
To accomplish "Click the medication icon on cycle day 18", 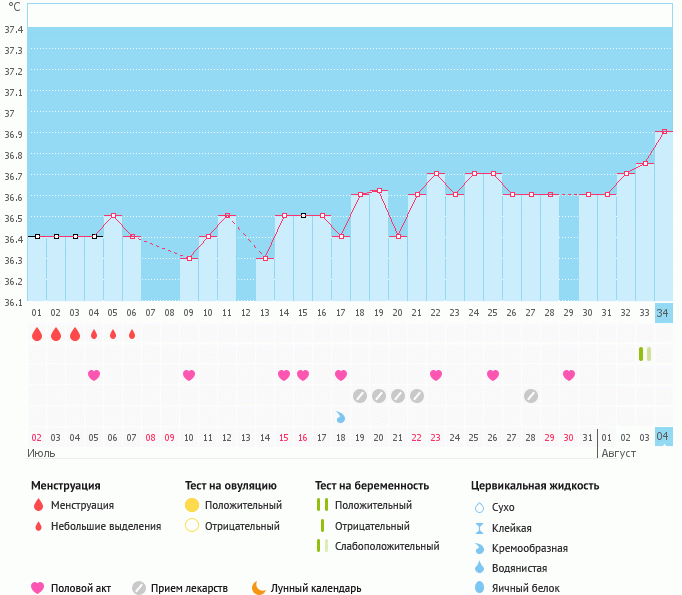I will point(360,396).
